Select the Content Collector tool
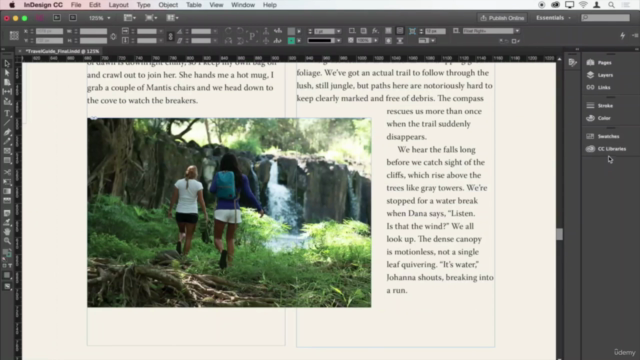 pos(7,102)
